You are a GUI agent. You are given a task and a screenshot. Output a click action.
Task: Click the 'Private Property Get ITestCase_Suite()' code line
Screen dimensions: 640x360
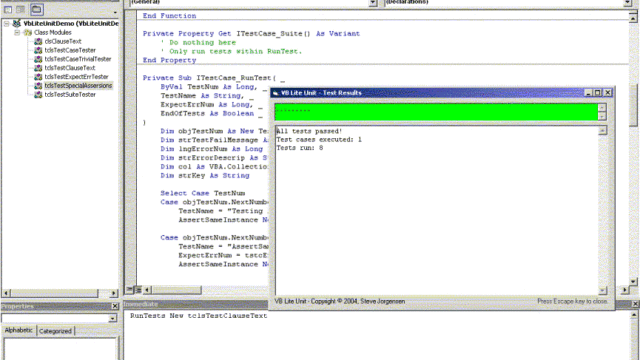point(251,33)
